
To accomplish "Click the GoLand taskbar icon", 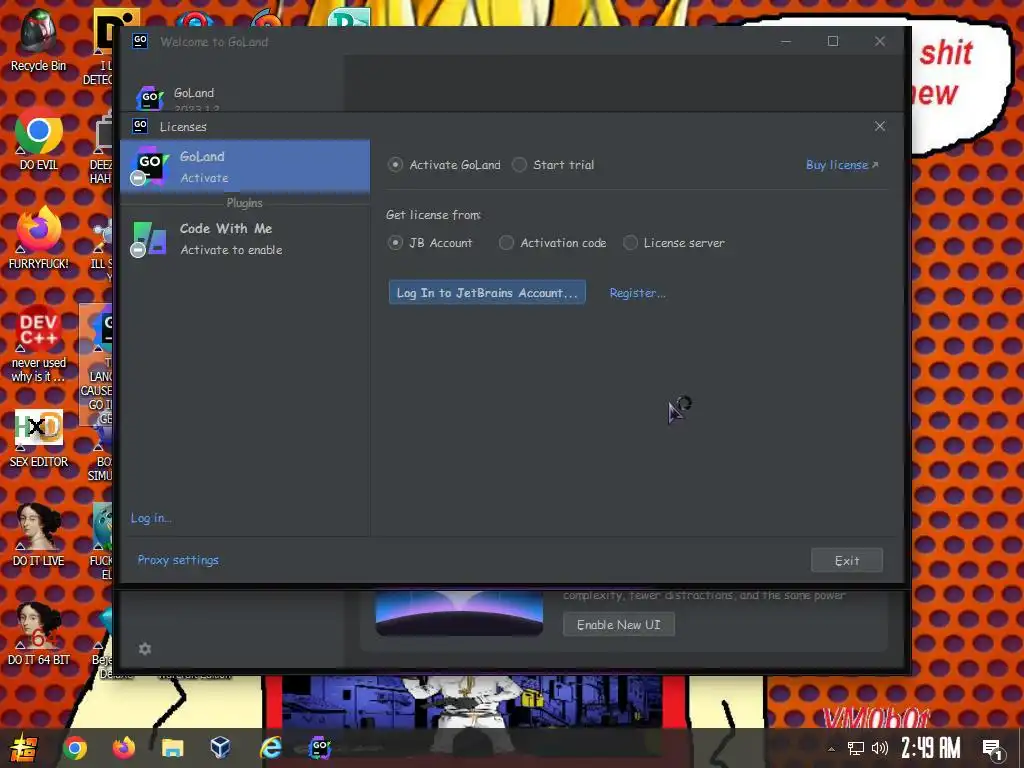I will (319, 748).
